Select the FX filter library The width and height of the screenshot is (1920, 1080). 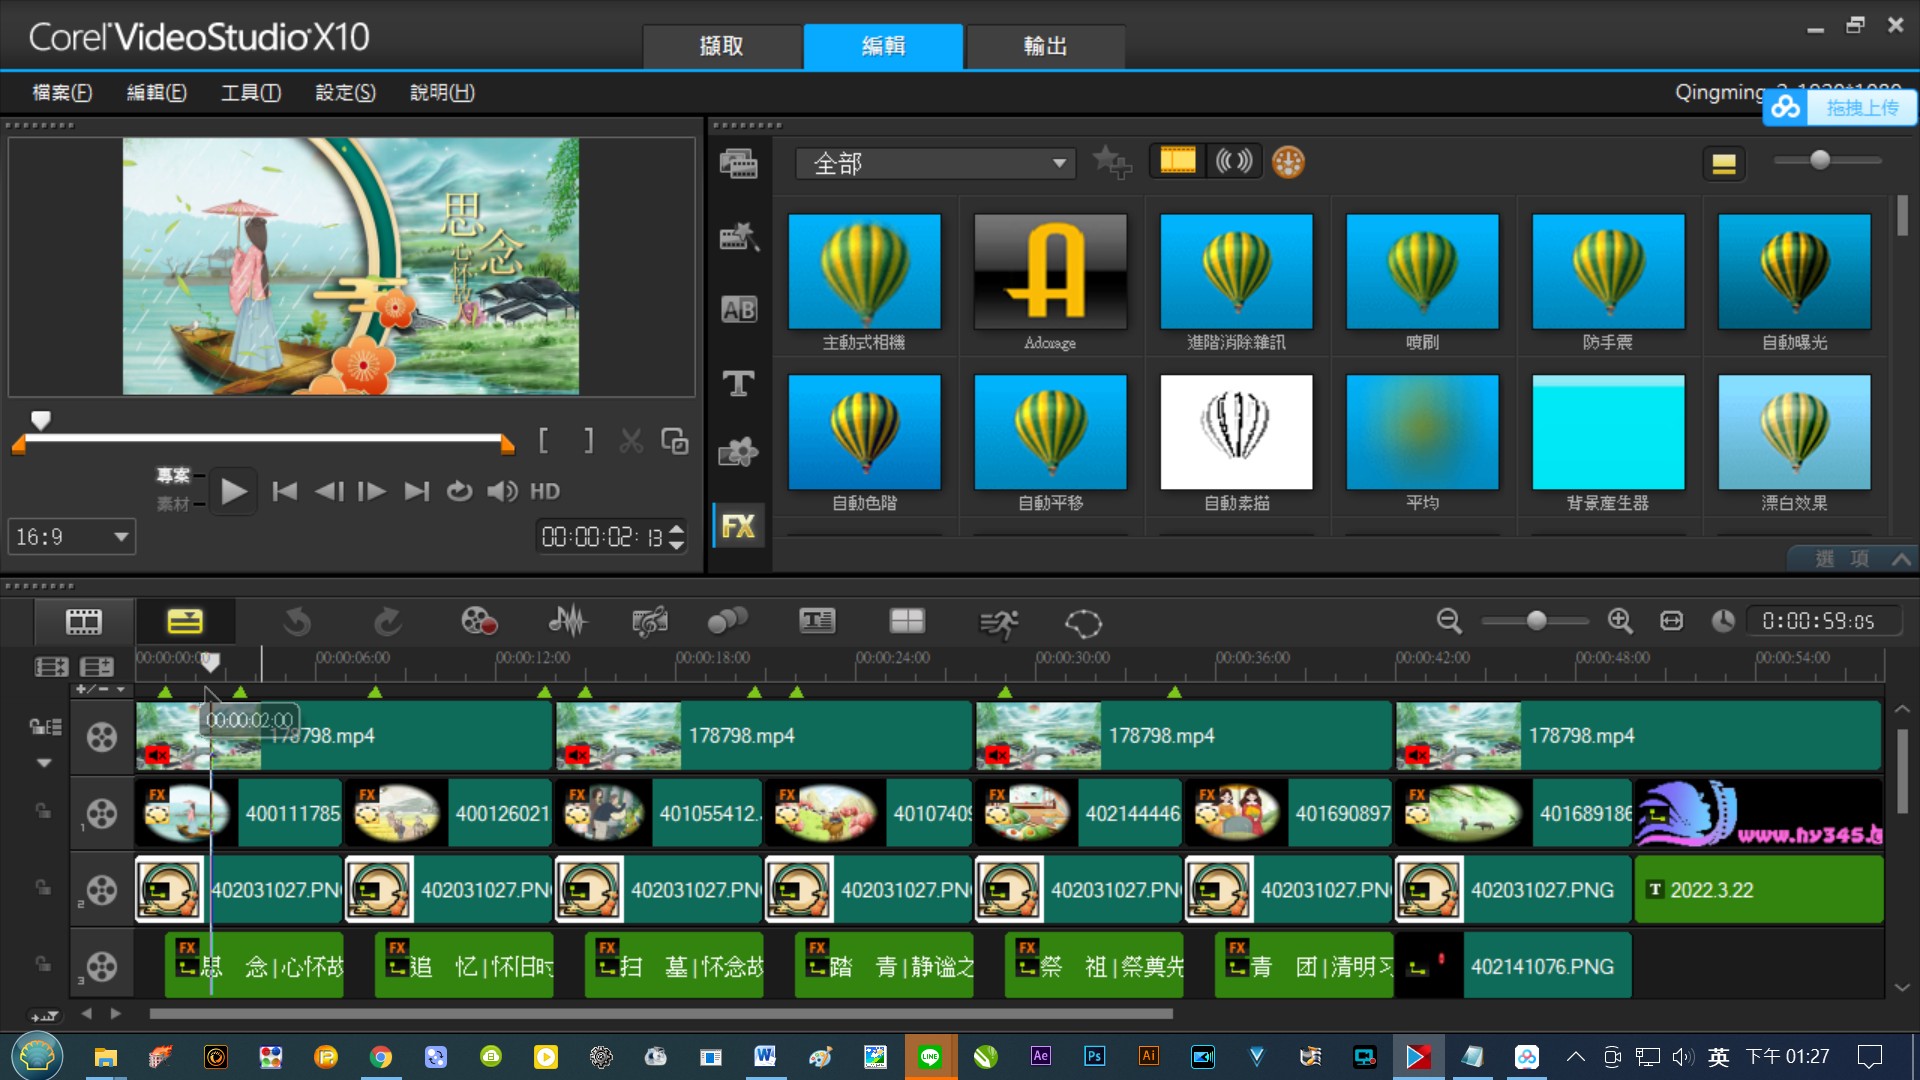[x=738, y=526]
